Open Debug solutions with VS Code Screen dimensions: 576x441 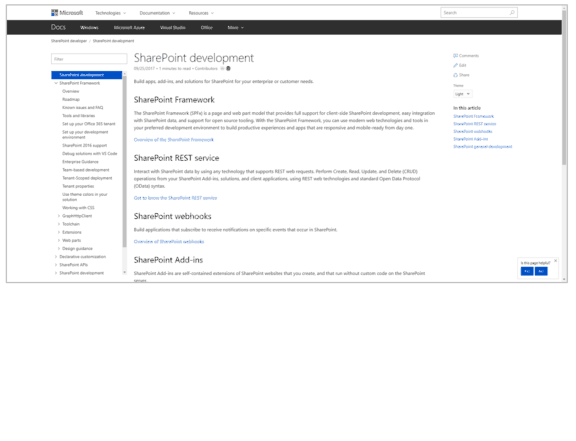tap(90, 154)
